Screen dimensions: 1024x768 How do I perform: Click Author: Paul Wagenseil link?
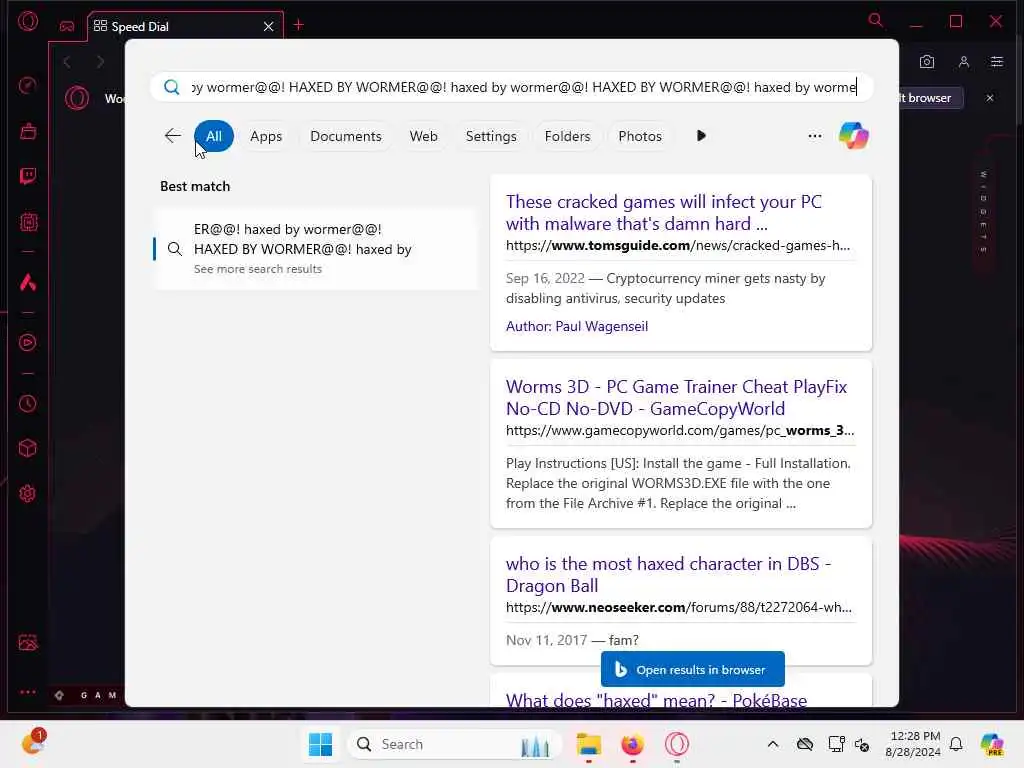pos(577,326)
